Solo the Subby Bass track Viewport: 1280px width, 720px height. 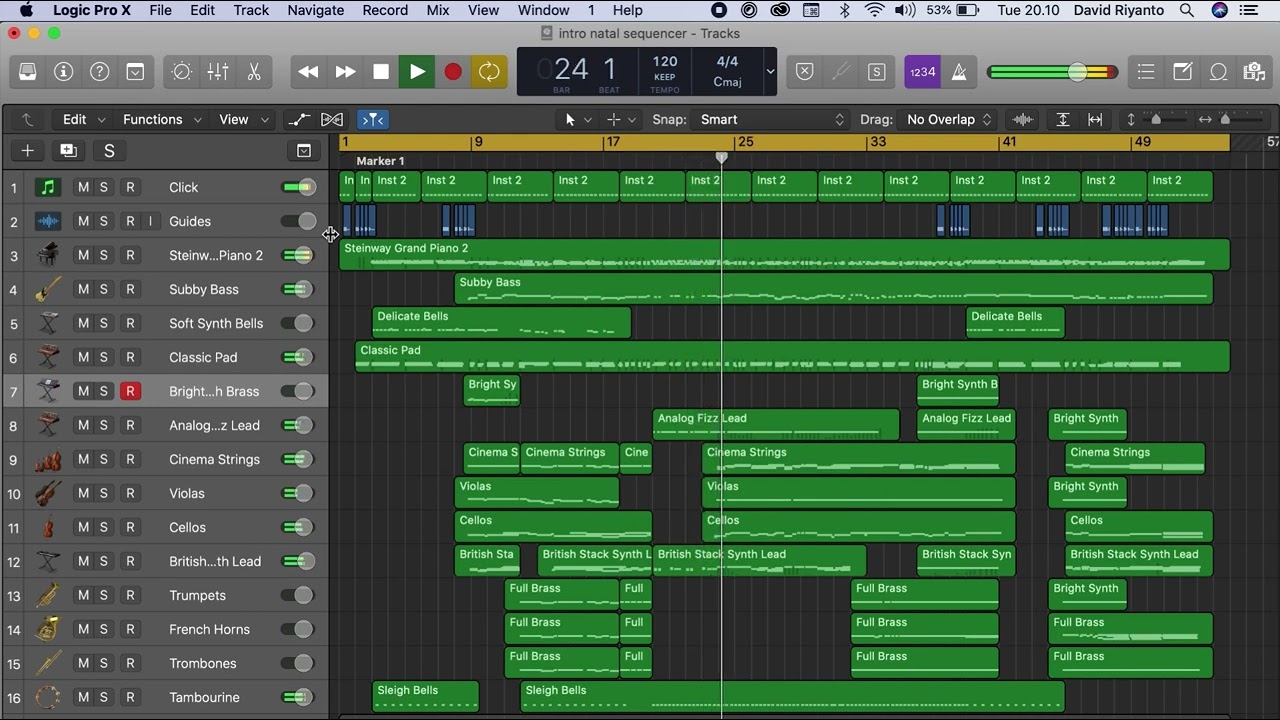tap(103, 289)
